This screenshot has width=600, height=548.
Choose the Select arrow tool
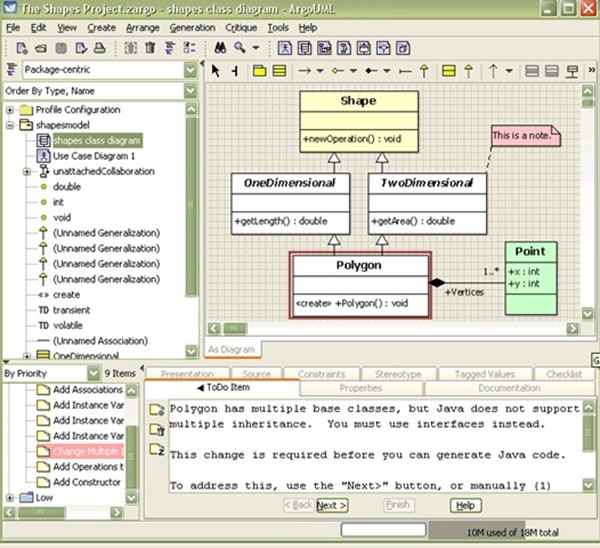(x=215, y=71)
